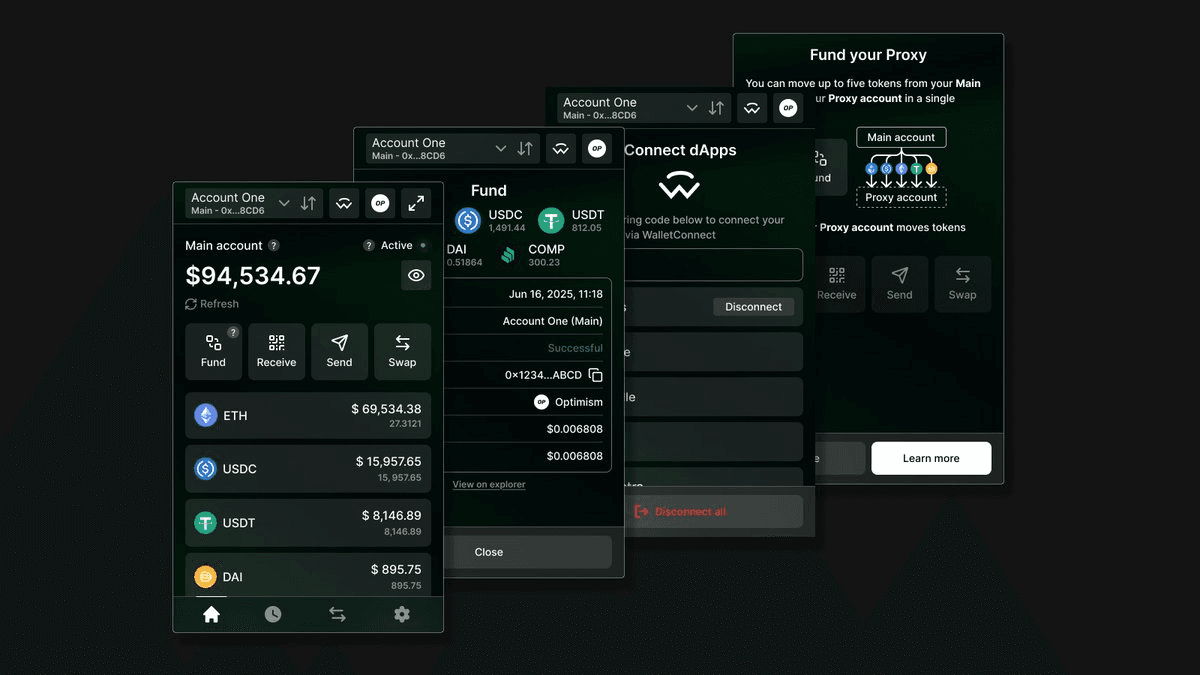Open the USDT token row
Image resolution: width=1200 pixels, height=675 pixels.
pyautogui.click(x=308, y=523)
